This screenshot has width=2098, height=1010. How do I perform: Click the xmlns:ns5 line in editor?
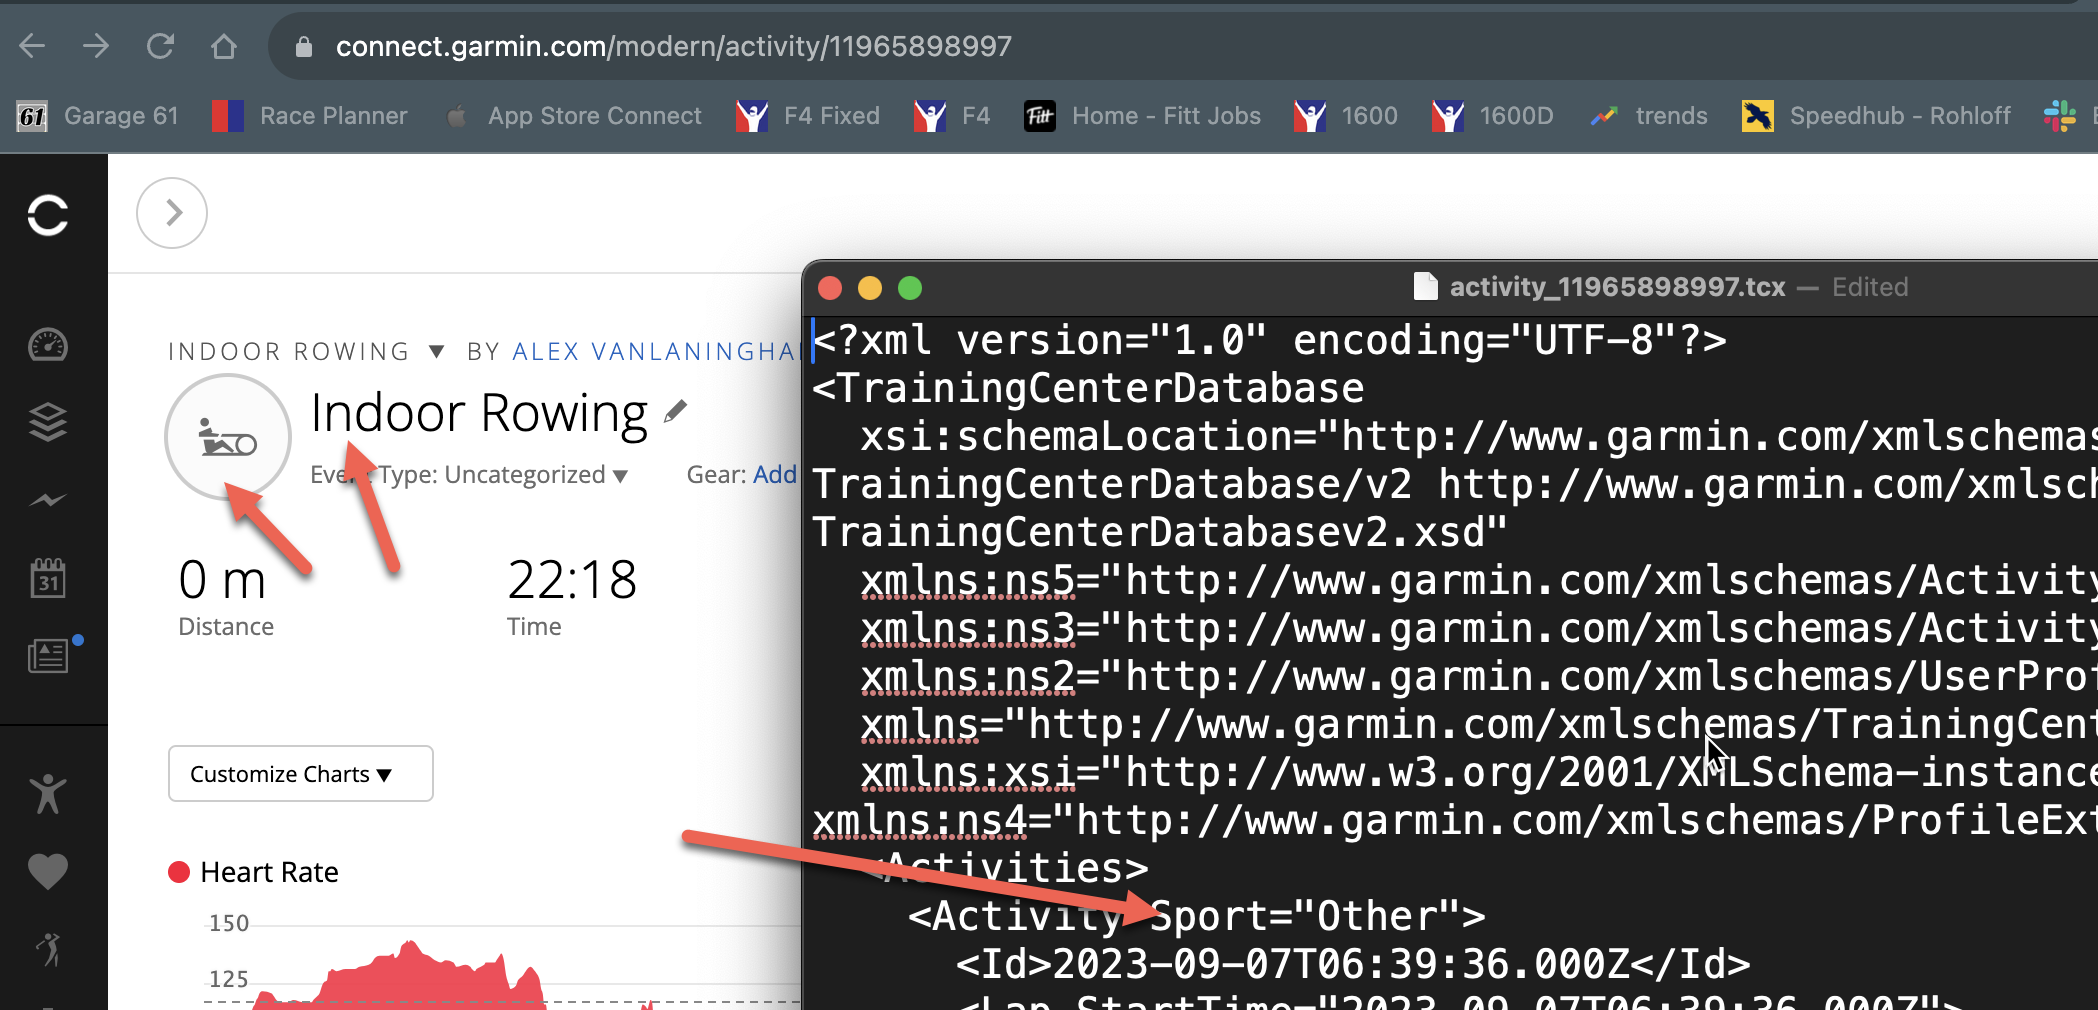coord(1478,580)
